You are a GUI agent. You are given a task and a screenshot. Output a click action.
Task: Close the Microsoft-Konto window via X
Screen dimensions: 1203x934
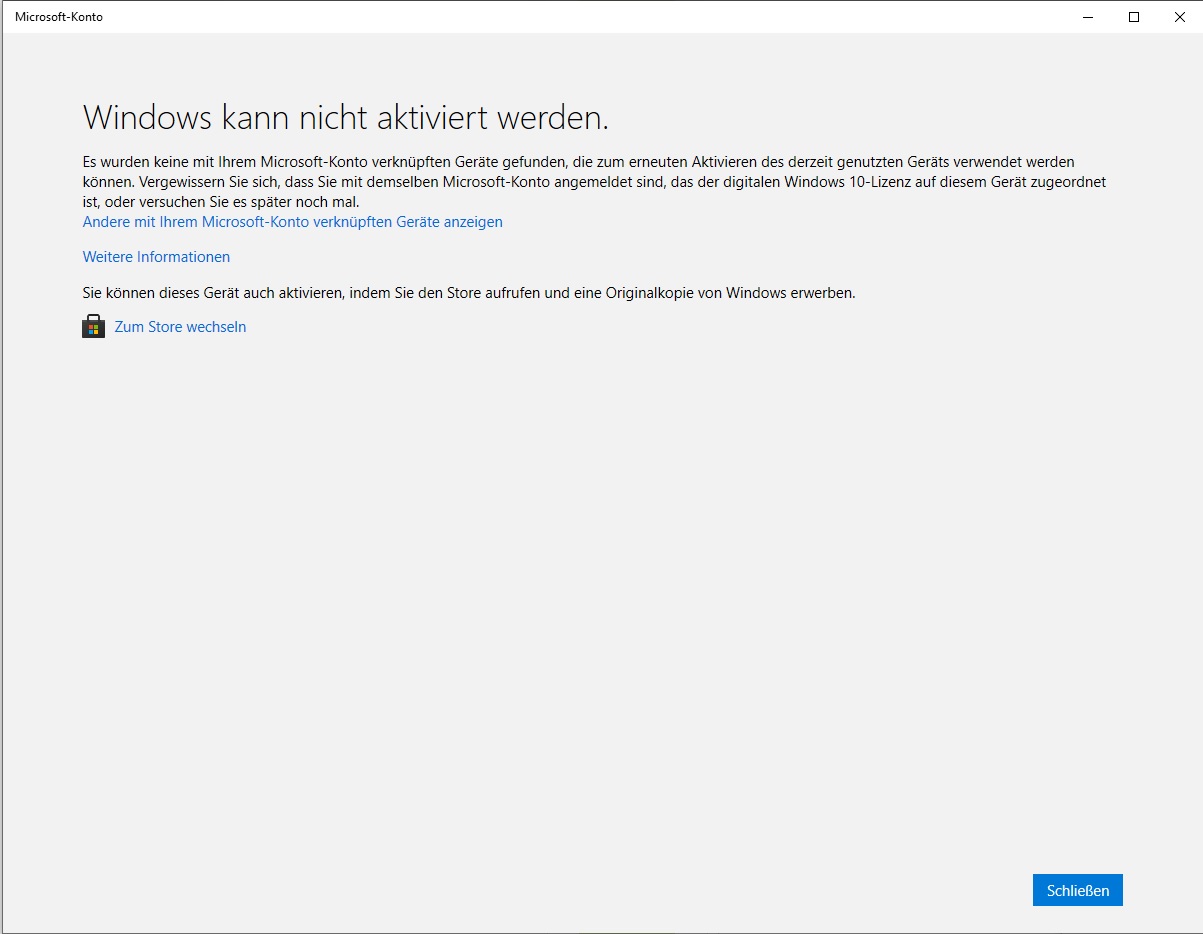tap(1179, 17)
